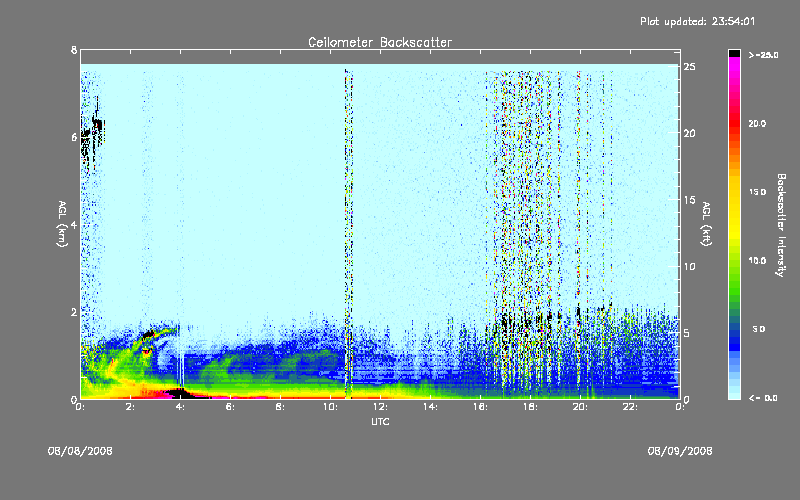Click the '10' kft tick on right axis
The image size is (800, 500).
click(690, 266)
